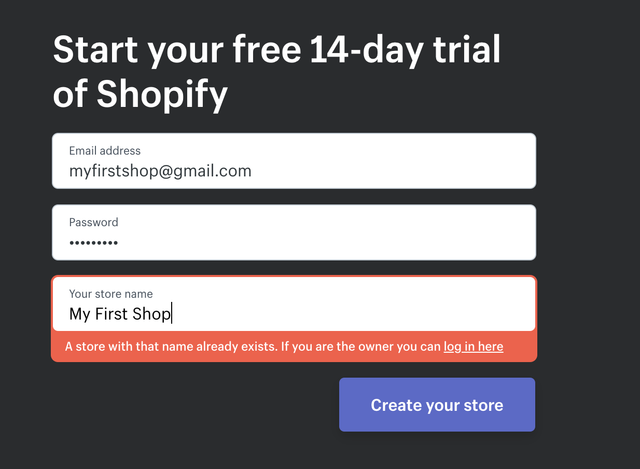Click the 'Your store name' label
The image size is (640, 469).
[x=111, y=294]
